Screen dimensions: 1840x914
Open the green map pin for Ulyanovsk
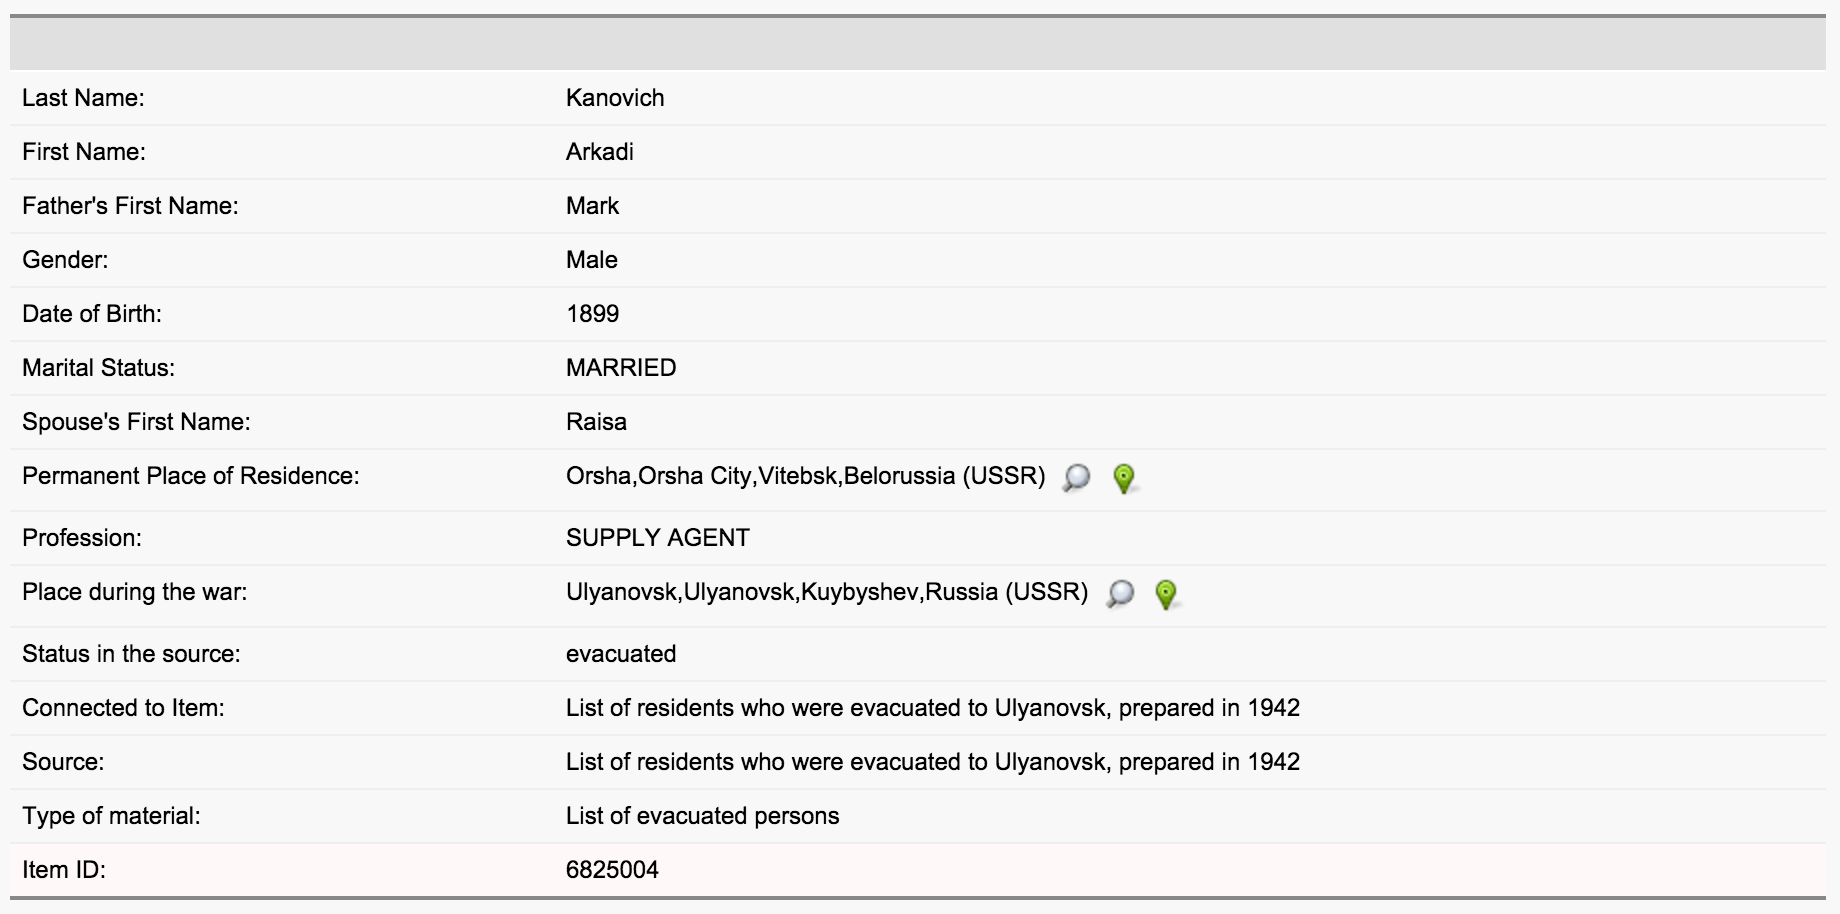click(x=1165, y=595)
